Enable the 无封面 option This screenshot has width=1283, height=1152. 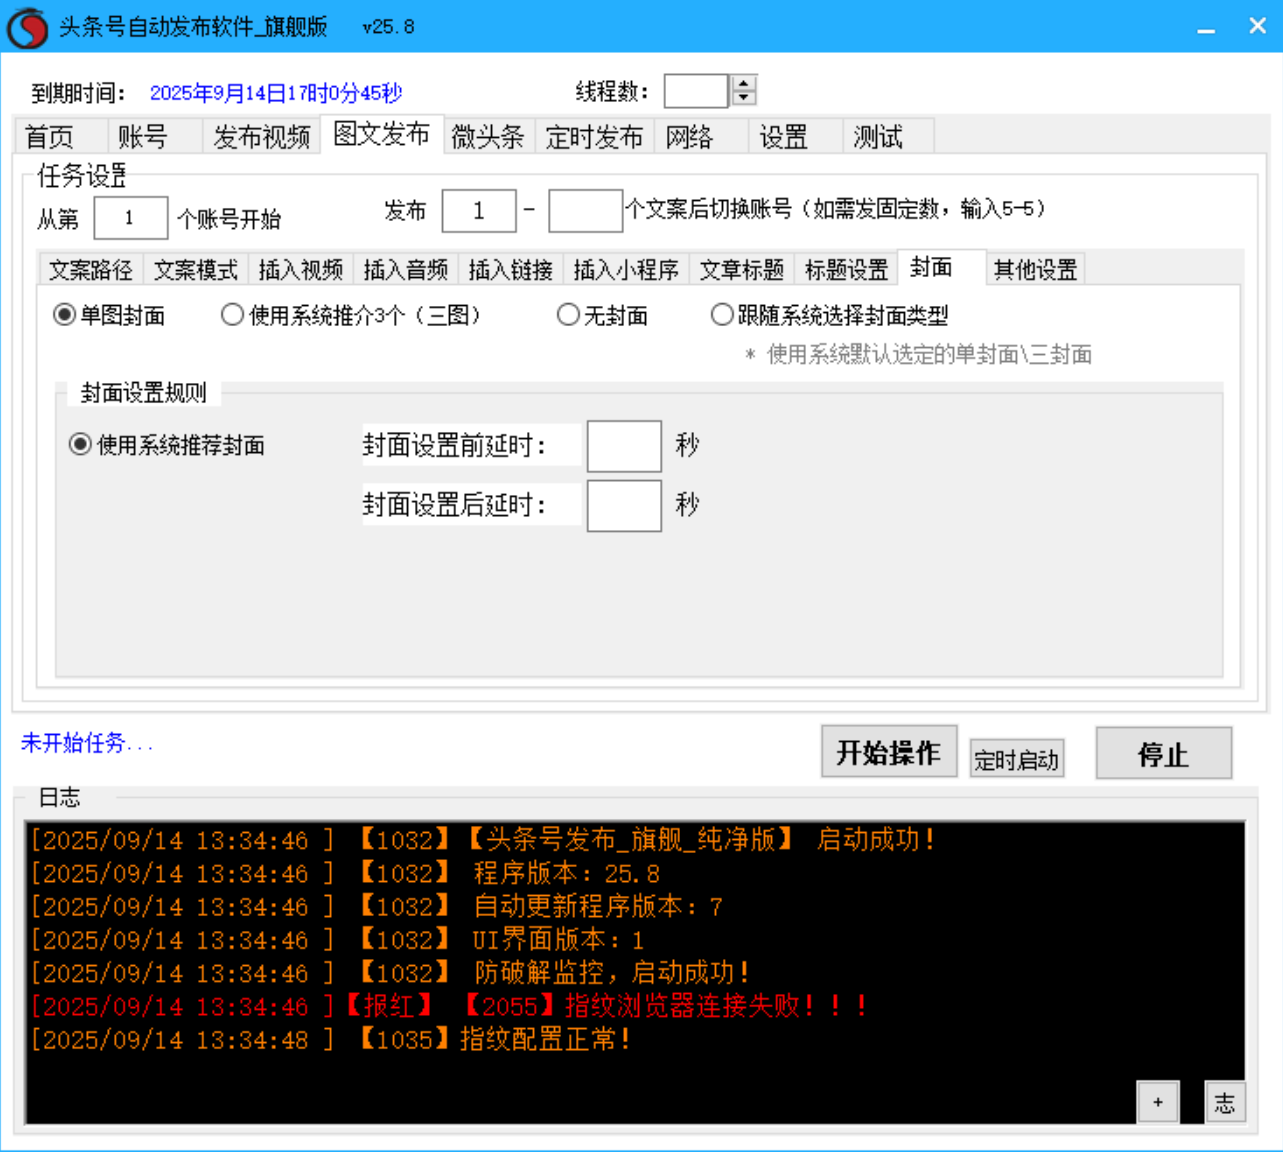[568, 314]
